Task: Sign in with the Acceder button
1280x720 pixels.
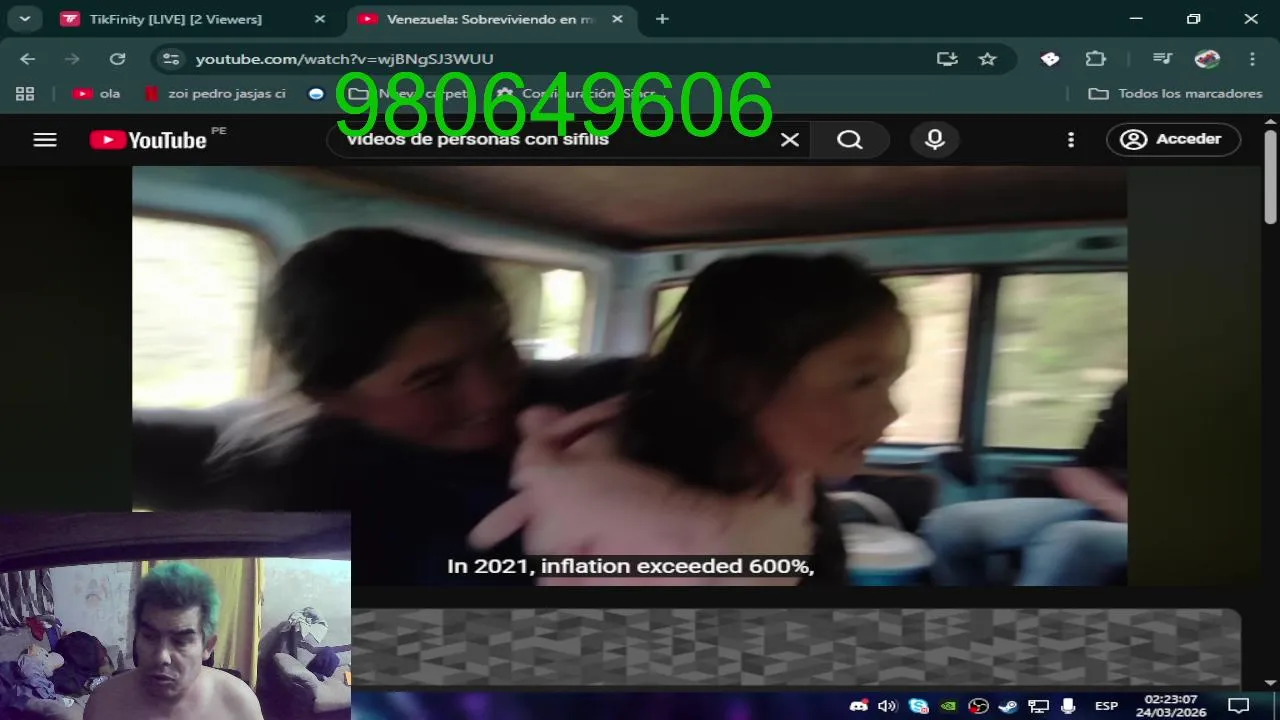Action: coord(1173,140)
